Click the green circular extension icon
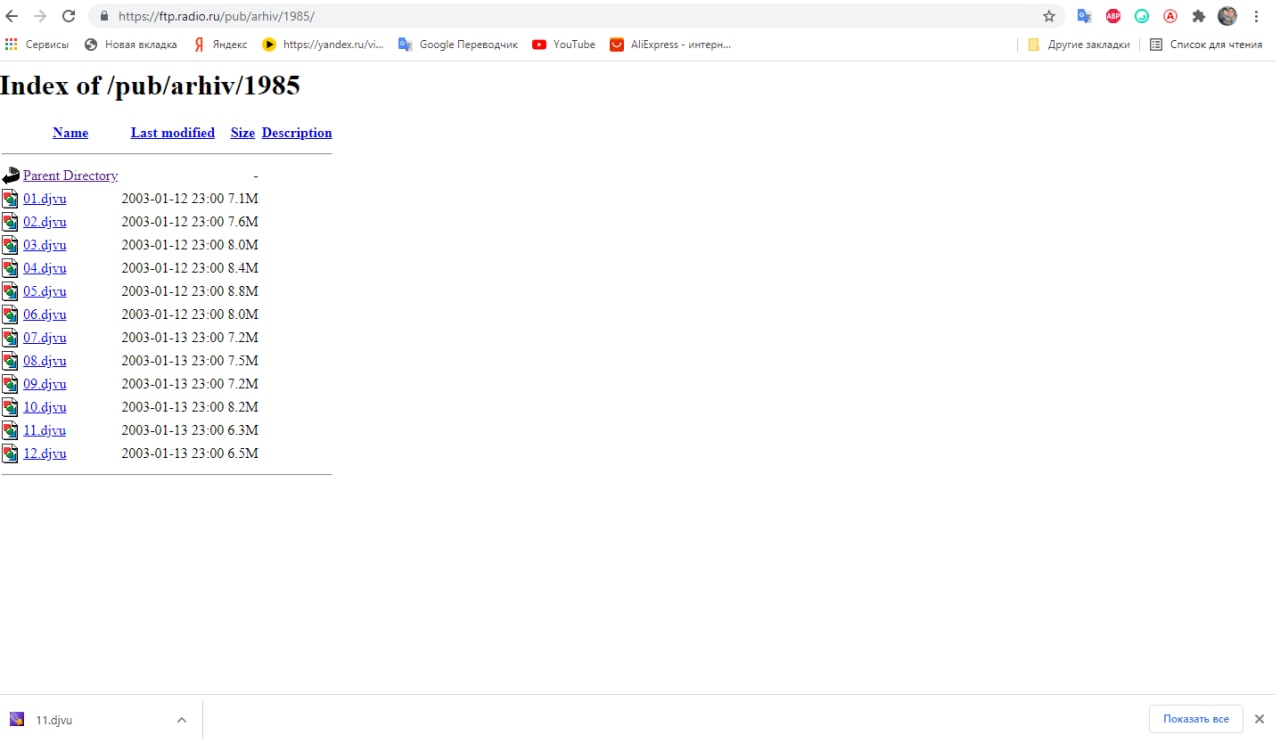1280x743 pixels. (x=1141, y=16)
